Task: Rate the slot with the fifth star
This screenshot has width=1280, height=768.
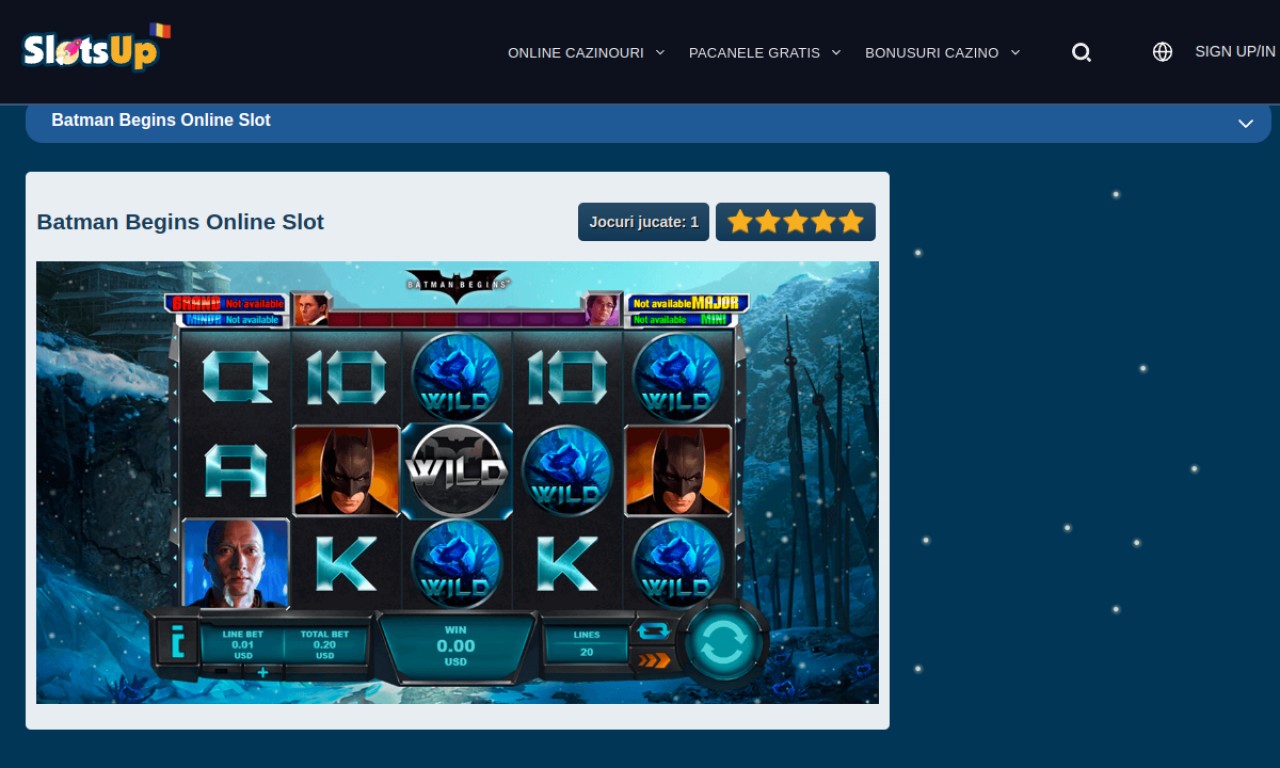Action: click(851, 221)
